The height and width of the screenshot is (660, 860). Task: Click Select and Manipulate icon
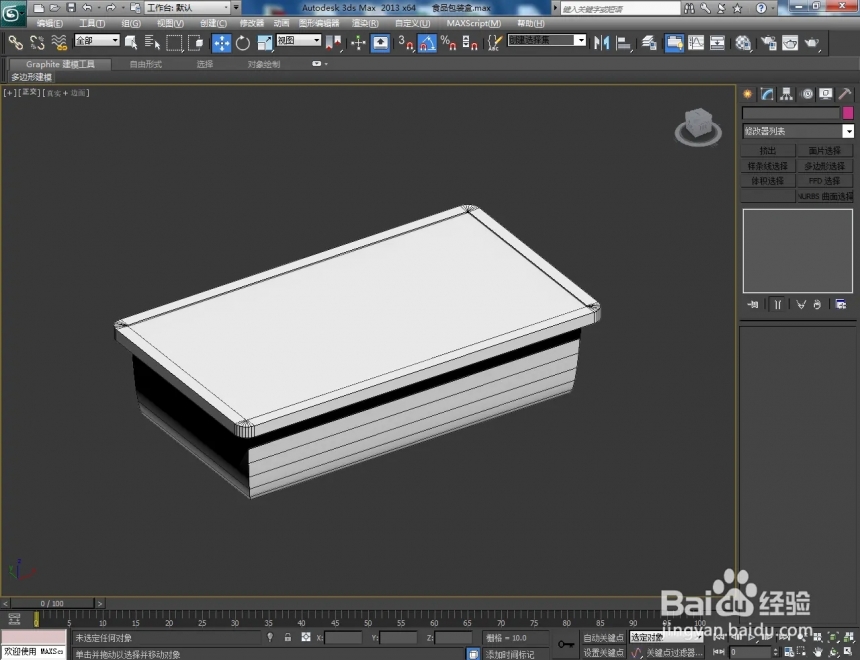(358, 43)
